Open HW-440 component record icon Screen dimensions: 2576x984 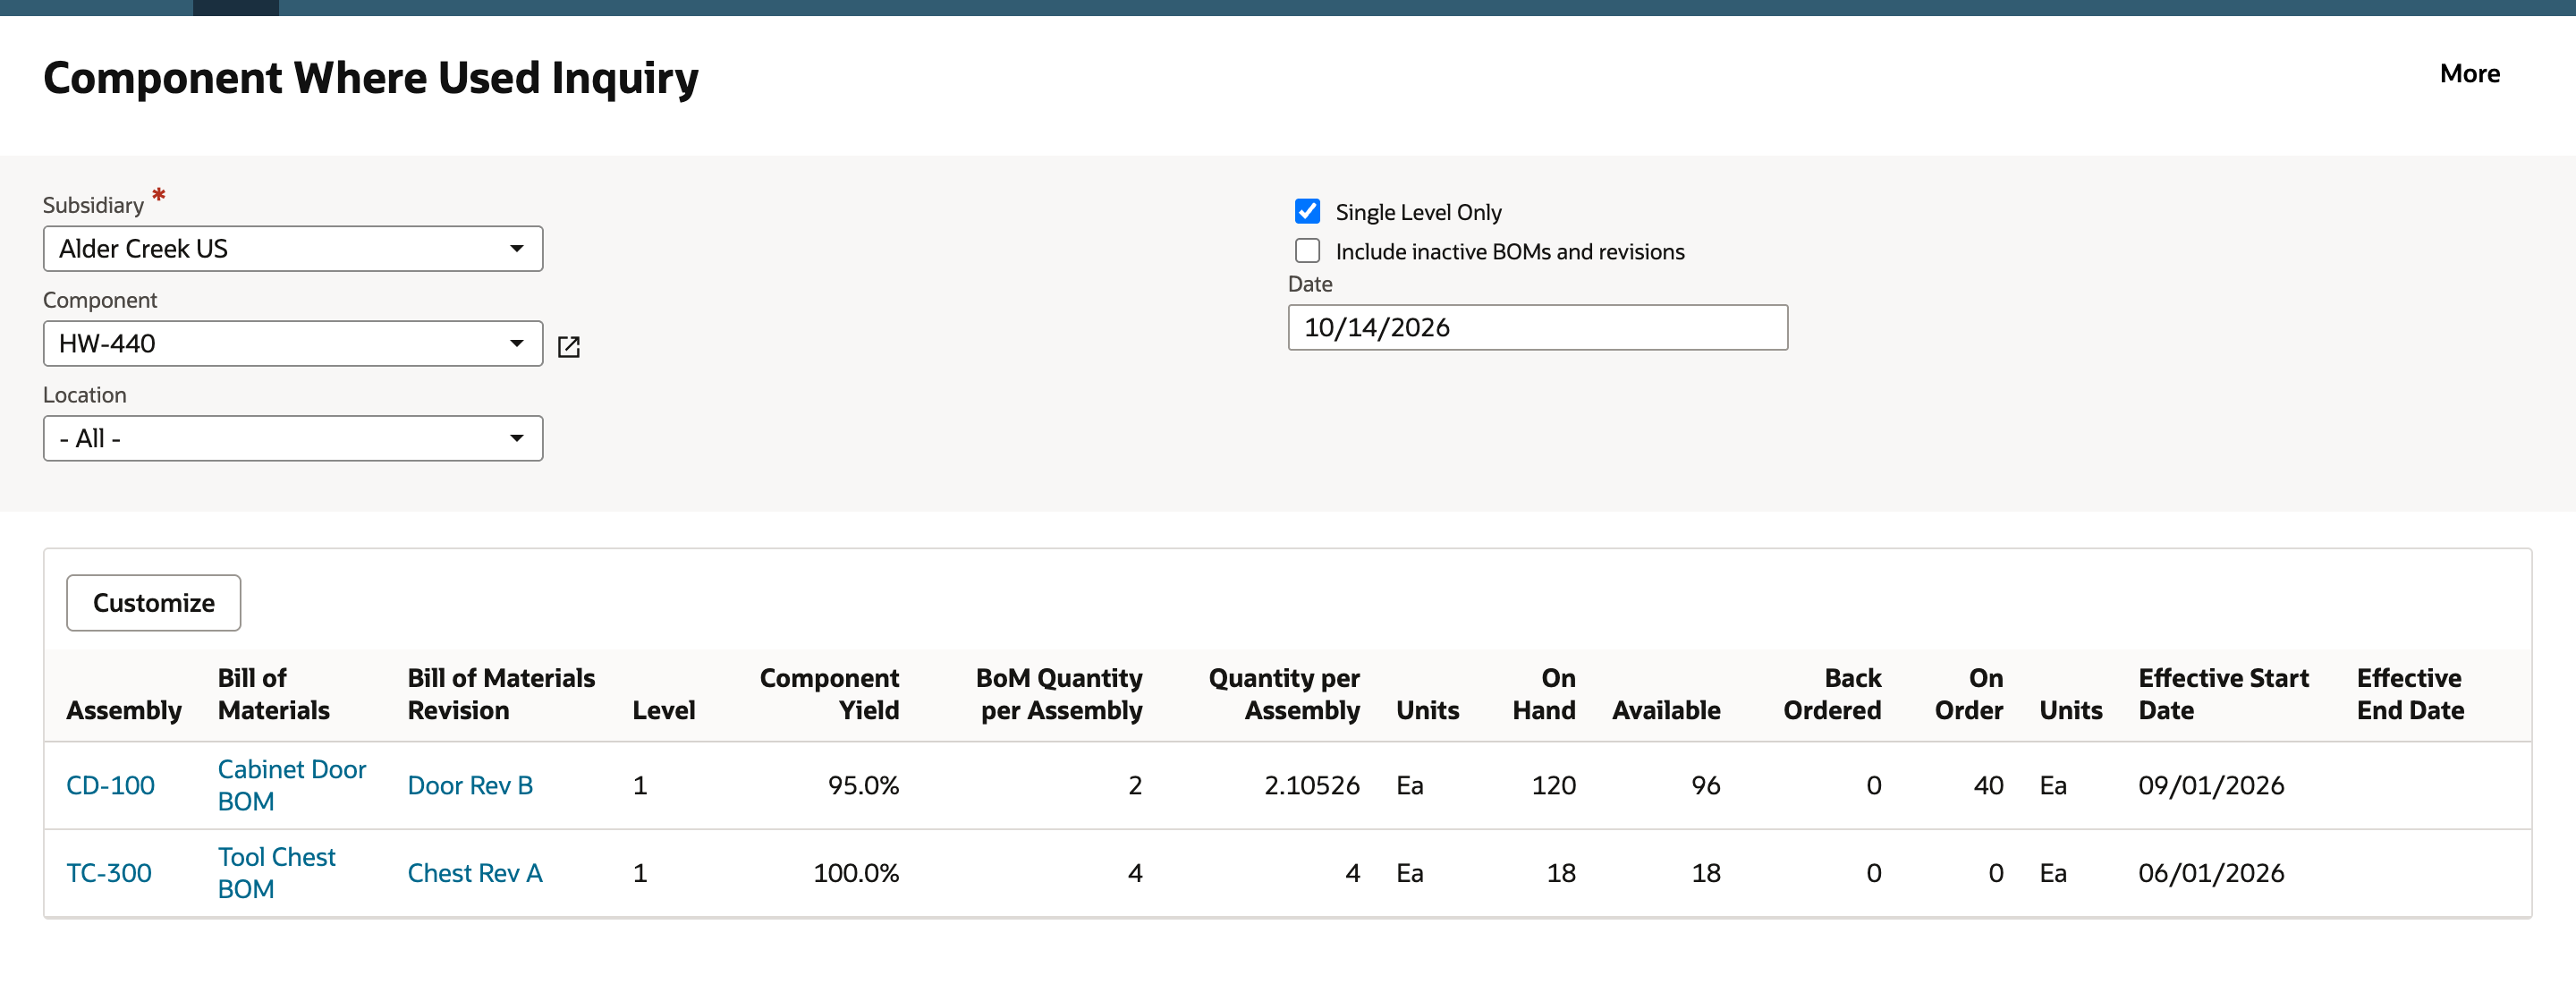tap(568, 346)
